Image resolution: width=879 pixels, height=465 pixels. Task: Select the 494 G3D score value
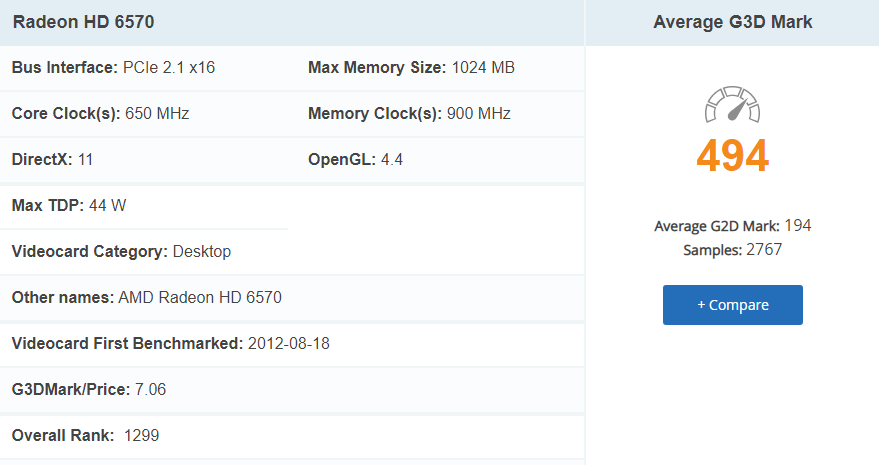pyautogui.click(x=732, y=156)
